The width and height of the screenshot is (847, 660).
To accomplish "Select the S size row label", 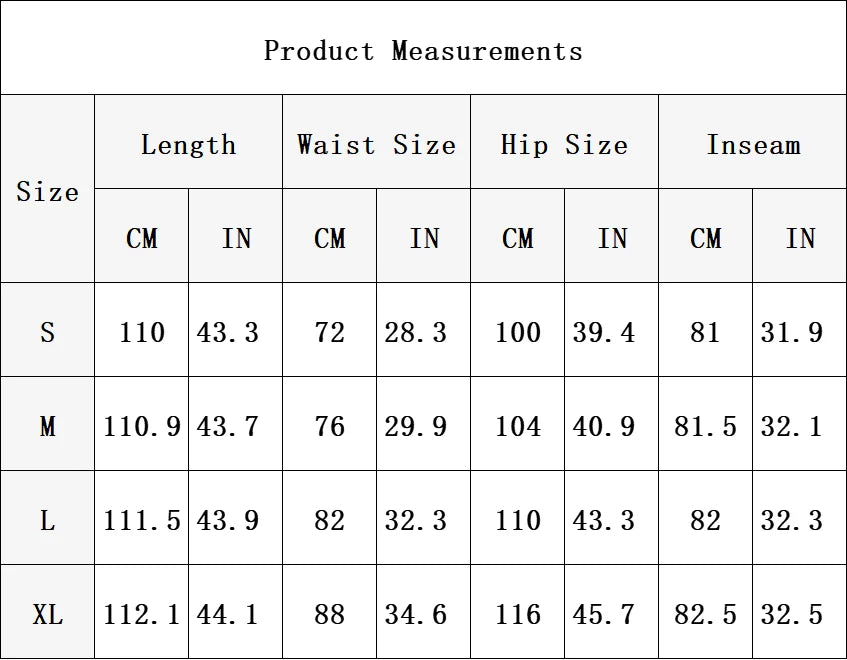I will tap(48, 330).
